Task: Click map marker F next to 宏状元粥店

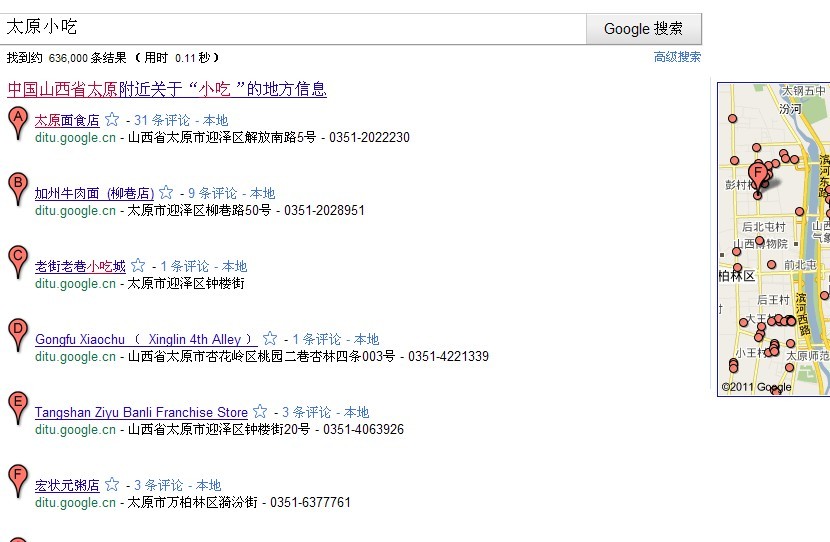Action: point(18,481)
